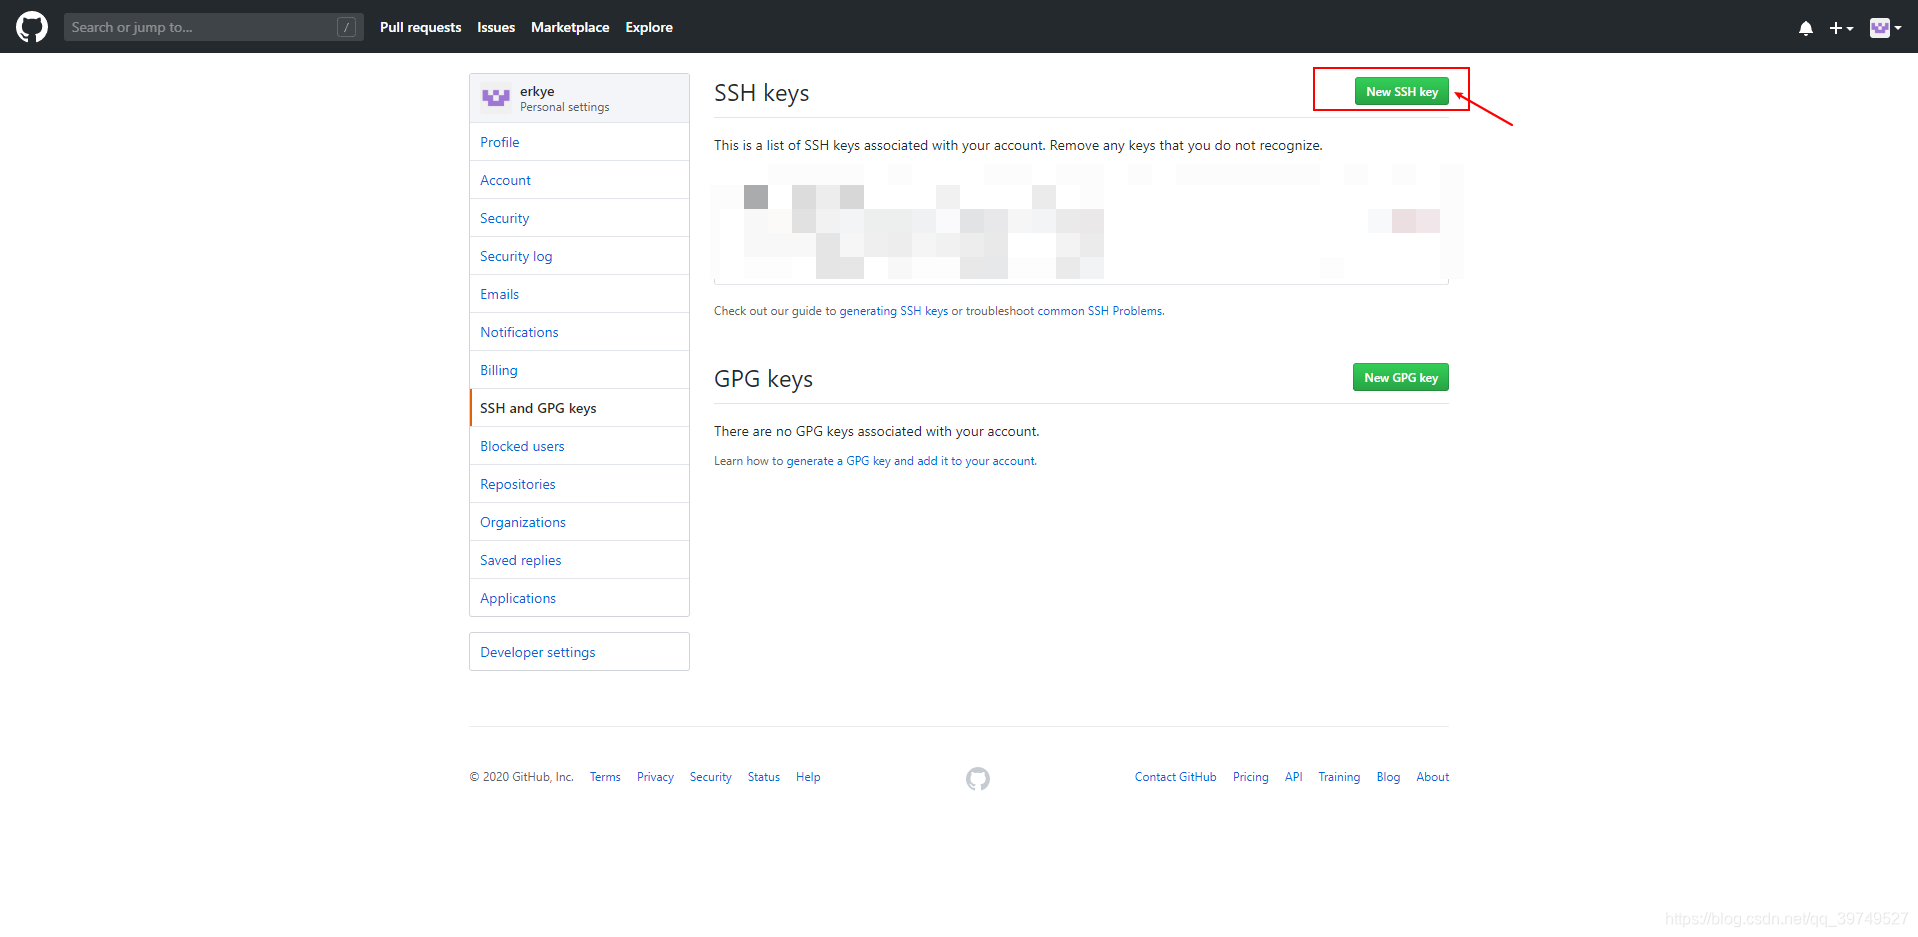Click the GitHub Octocat logo in header

click(32, 27)
